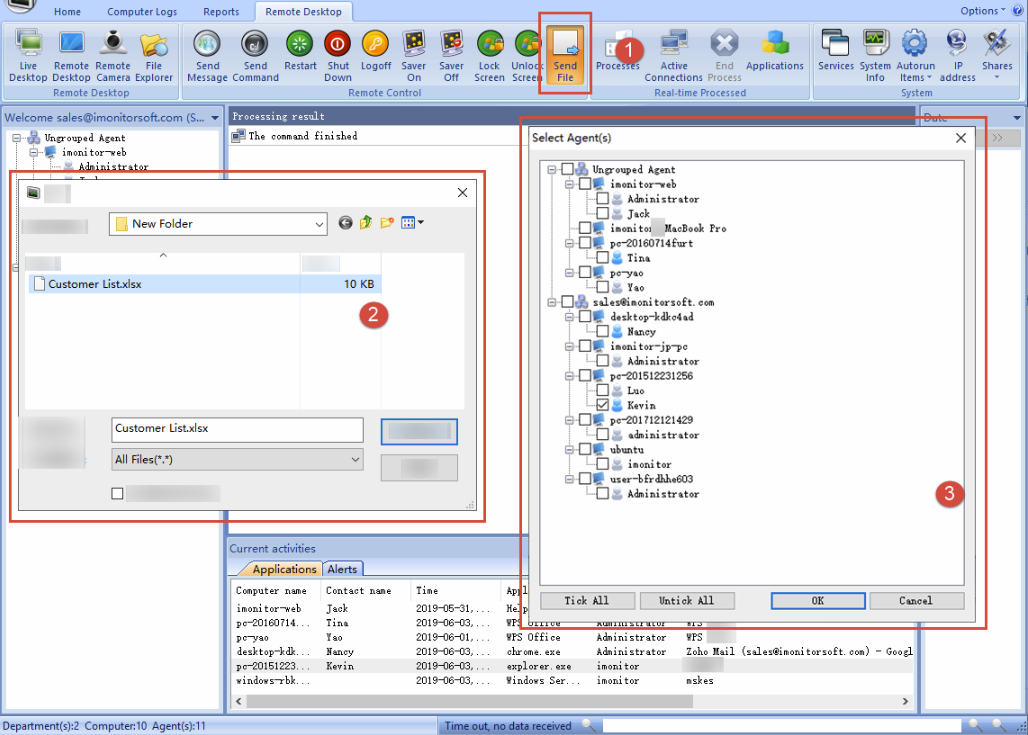Go up one folder level

366,223
